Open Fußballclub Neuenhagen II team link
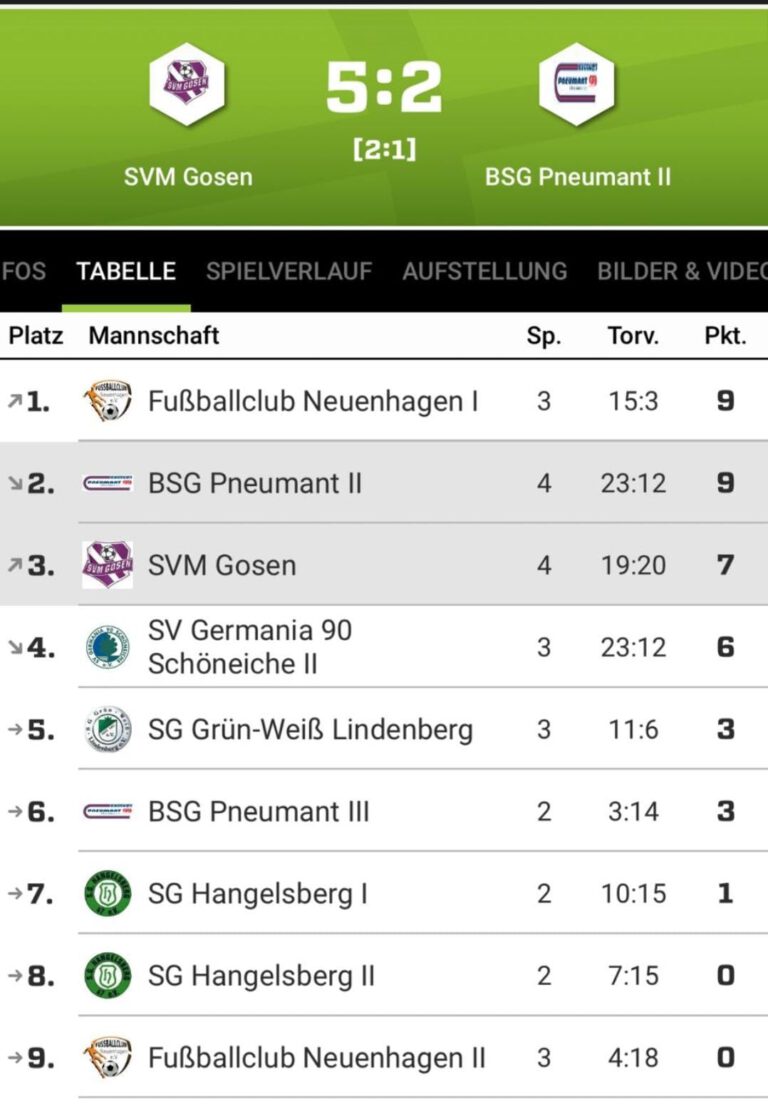The image size is (768, 1104). pos(317,1057)
